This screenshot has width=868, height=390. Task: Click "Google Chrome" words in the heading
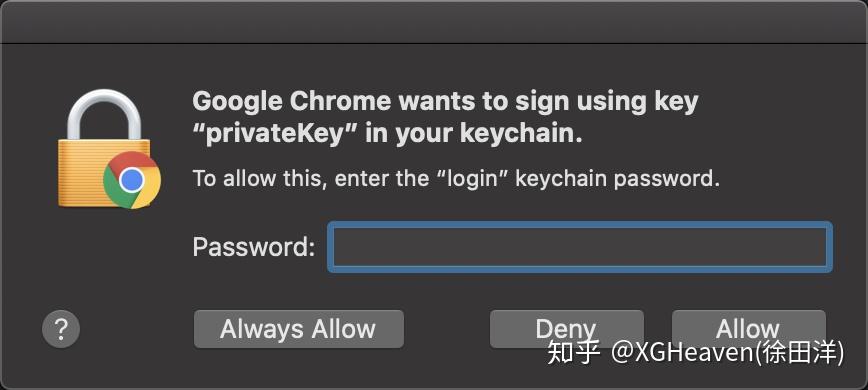292,102
